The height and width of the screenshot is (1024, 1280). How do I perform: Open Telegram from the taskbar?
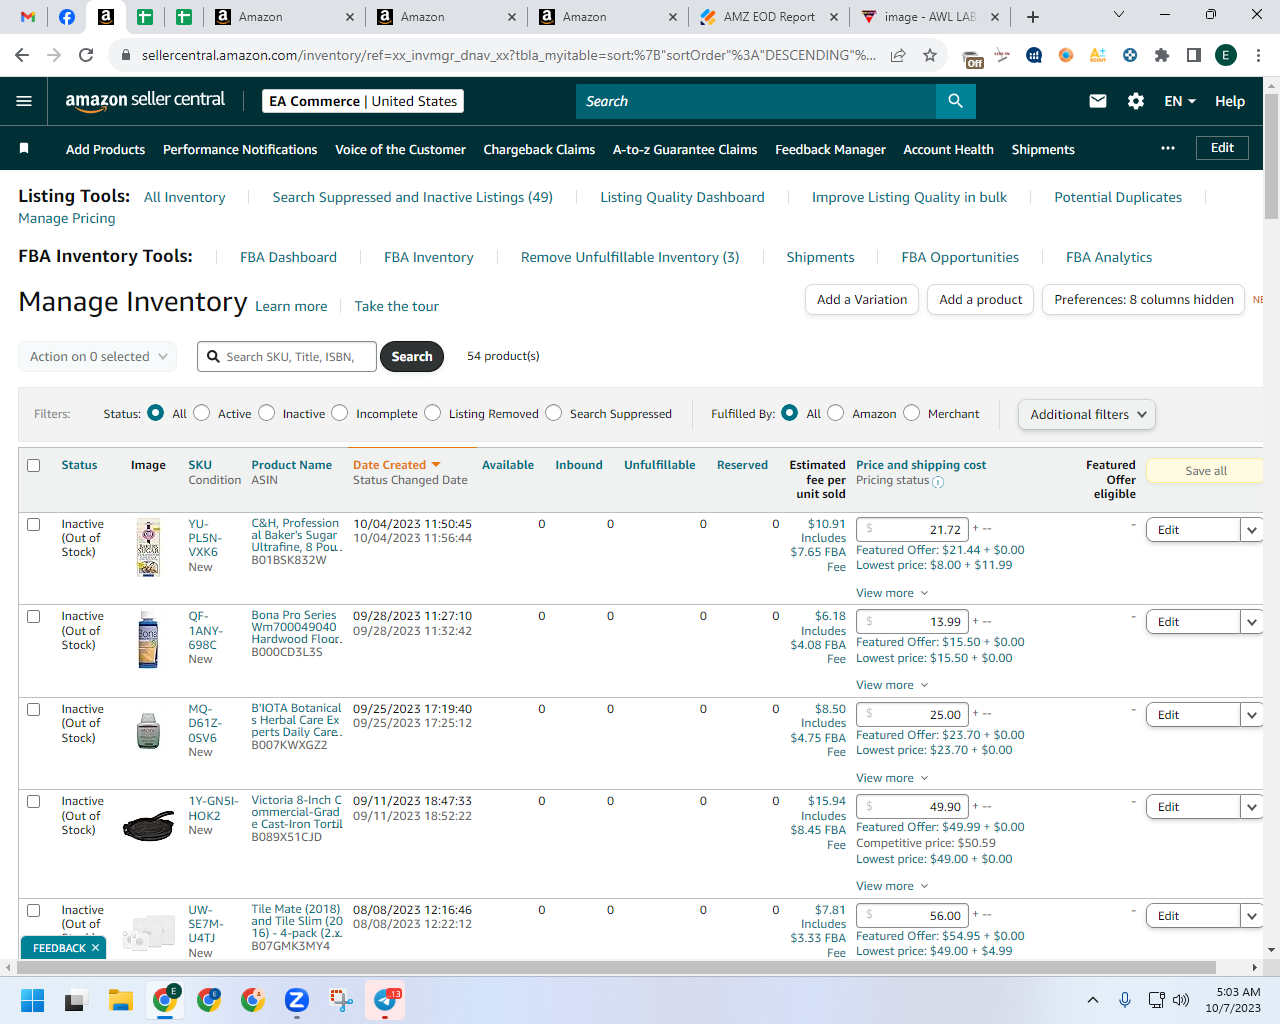click(x=385, y=1000)
